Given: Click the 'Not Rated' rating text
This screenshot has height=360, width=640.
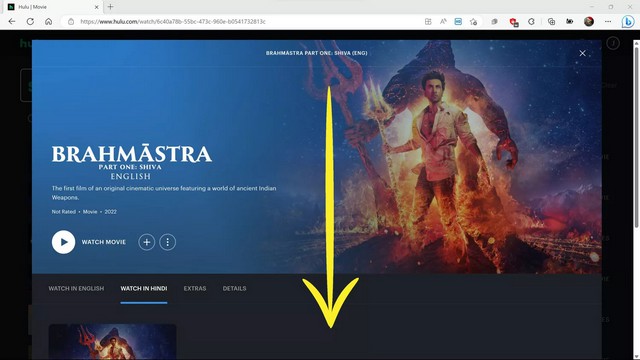Looking at the screenshot, I should (64, 212).
